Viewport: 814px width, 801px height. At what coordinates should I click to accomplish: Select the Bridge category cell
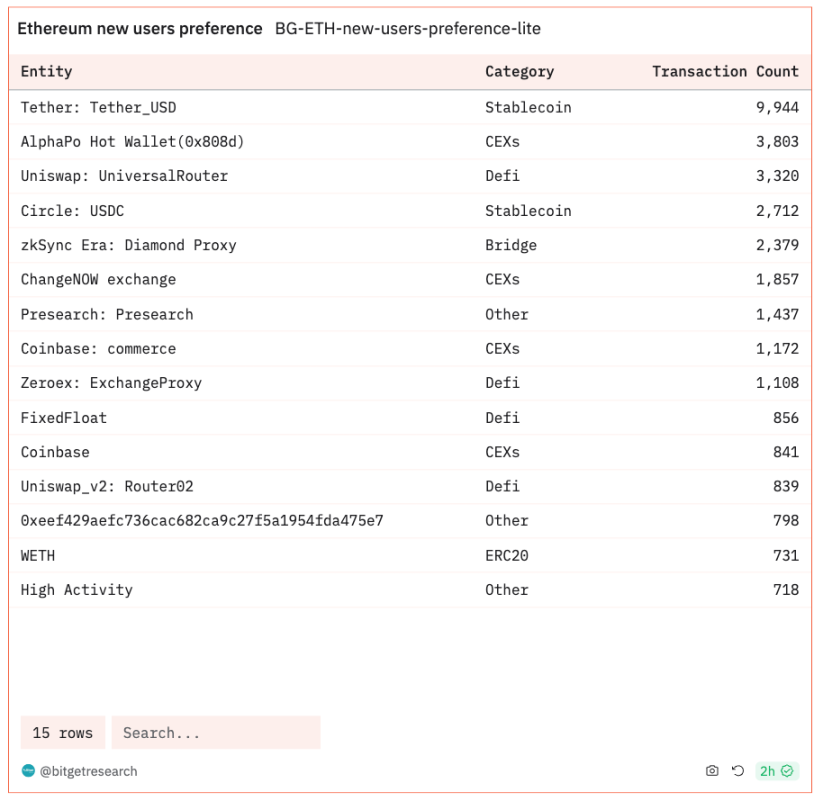pyautogui.click(x=511, y=245)
